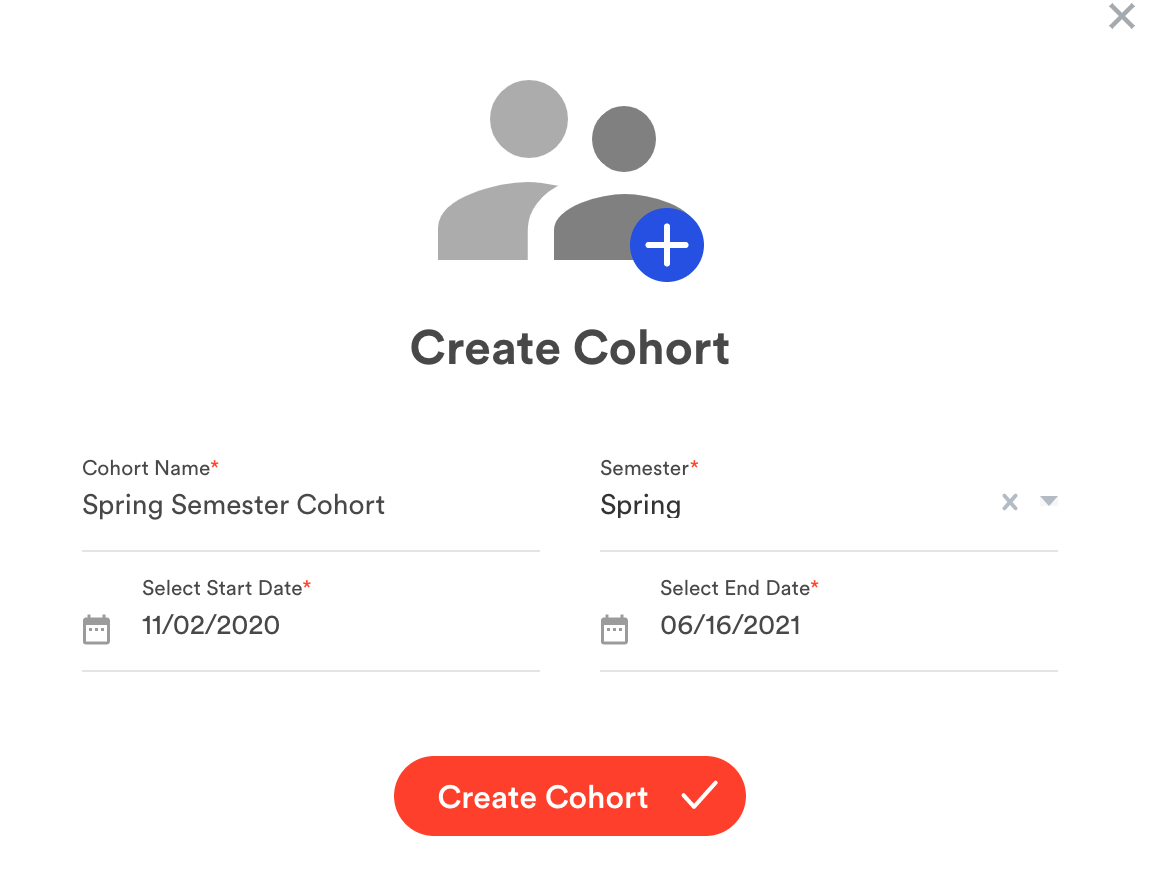Click the blue plus badge icon

(667, 245)
